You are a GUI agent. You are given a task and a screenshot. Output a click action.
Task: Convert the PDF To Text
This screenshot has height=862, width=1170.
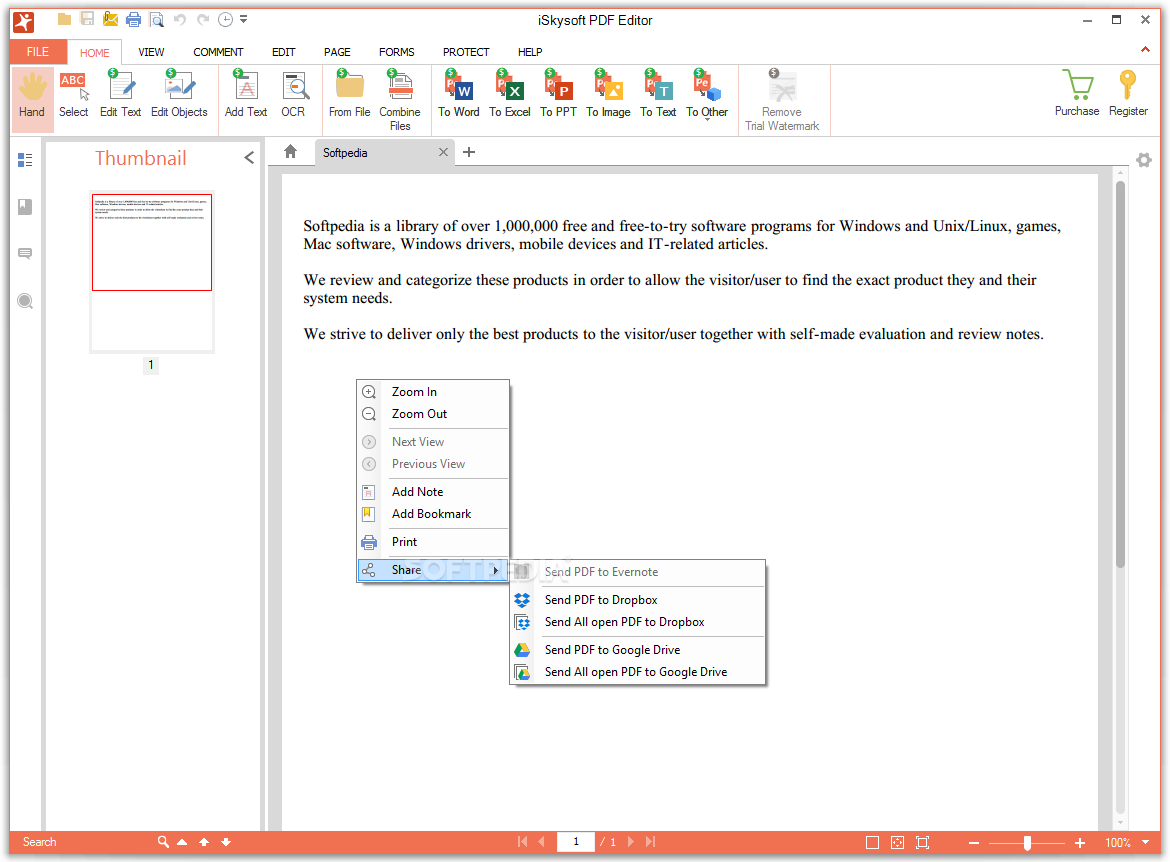[x=658, y=95]
